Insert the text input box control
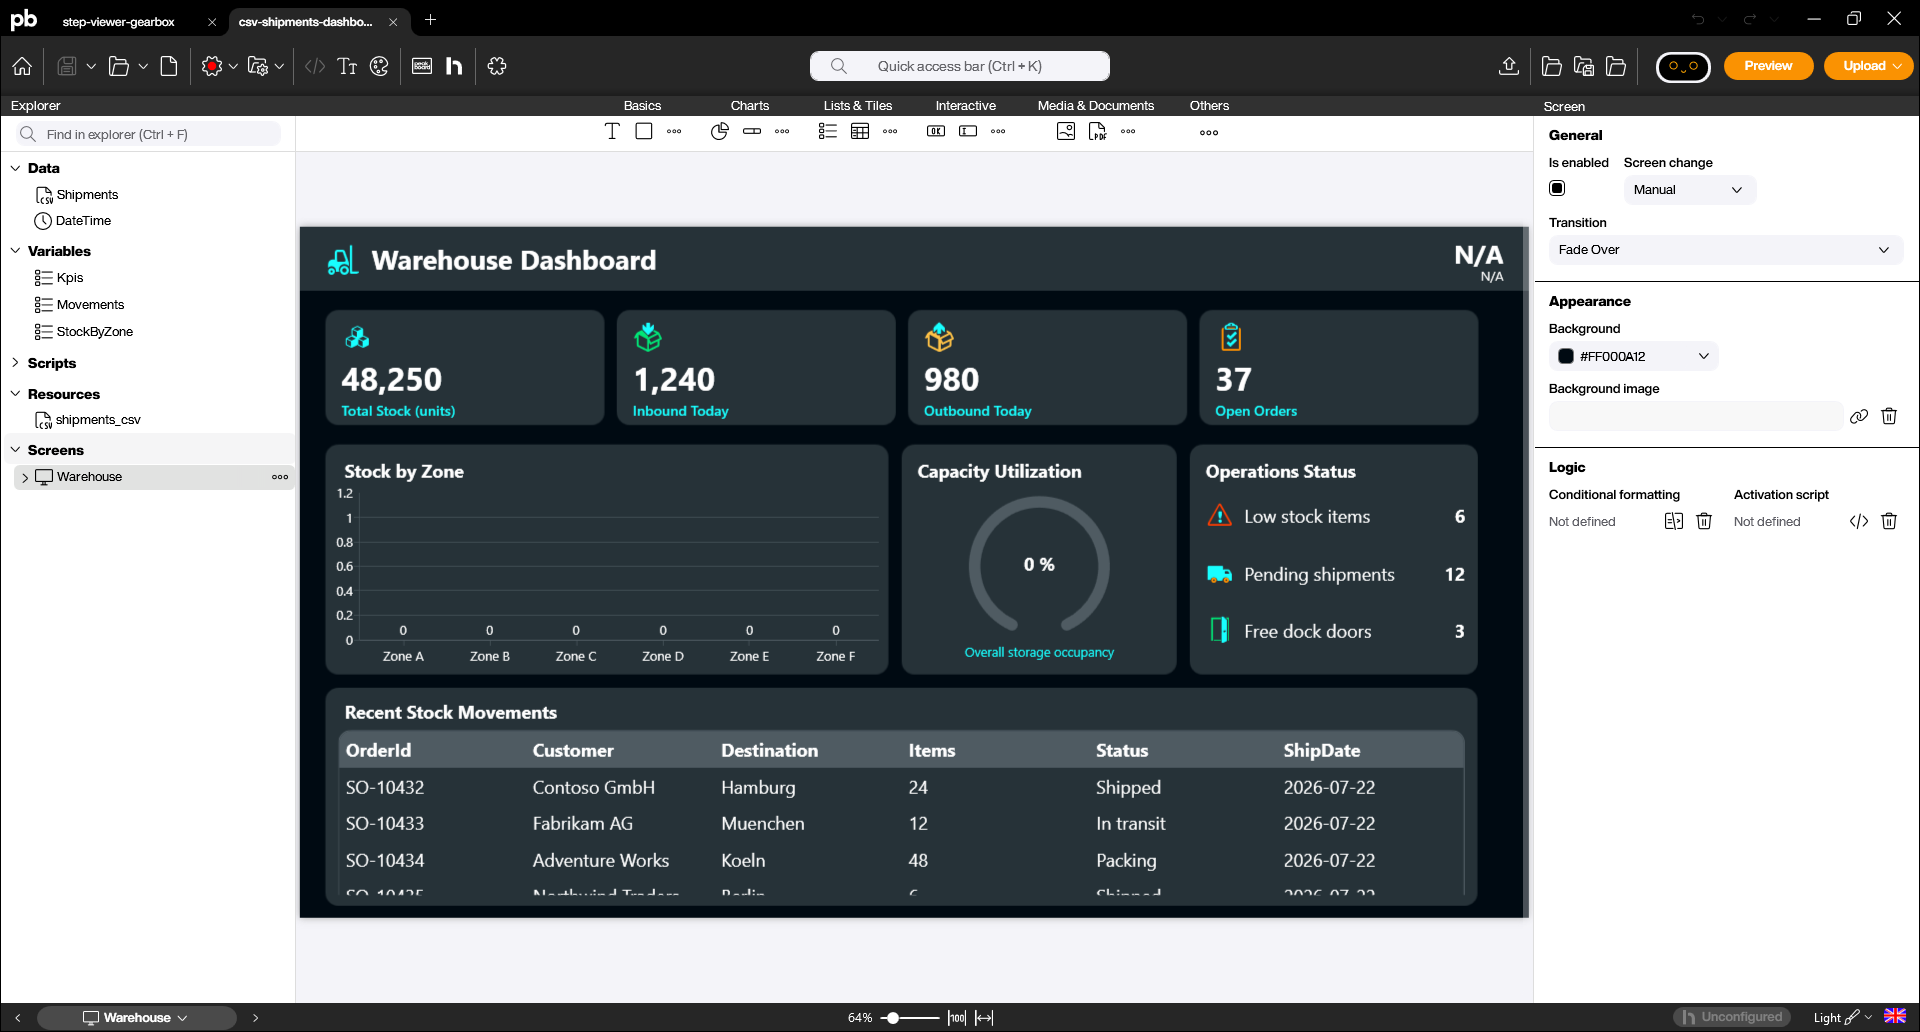The height and width of the screenshot is (1032, 1920). click(x=968, y=131)
